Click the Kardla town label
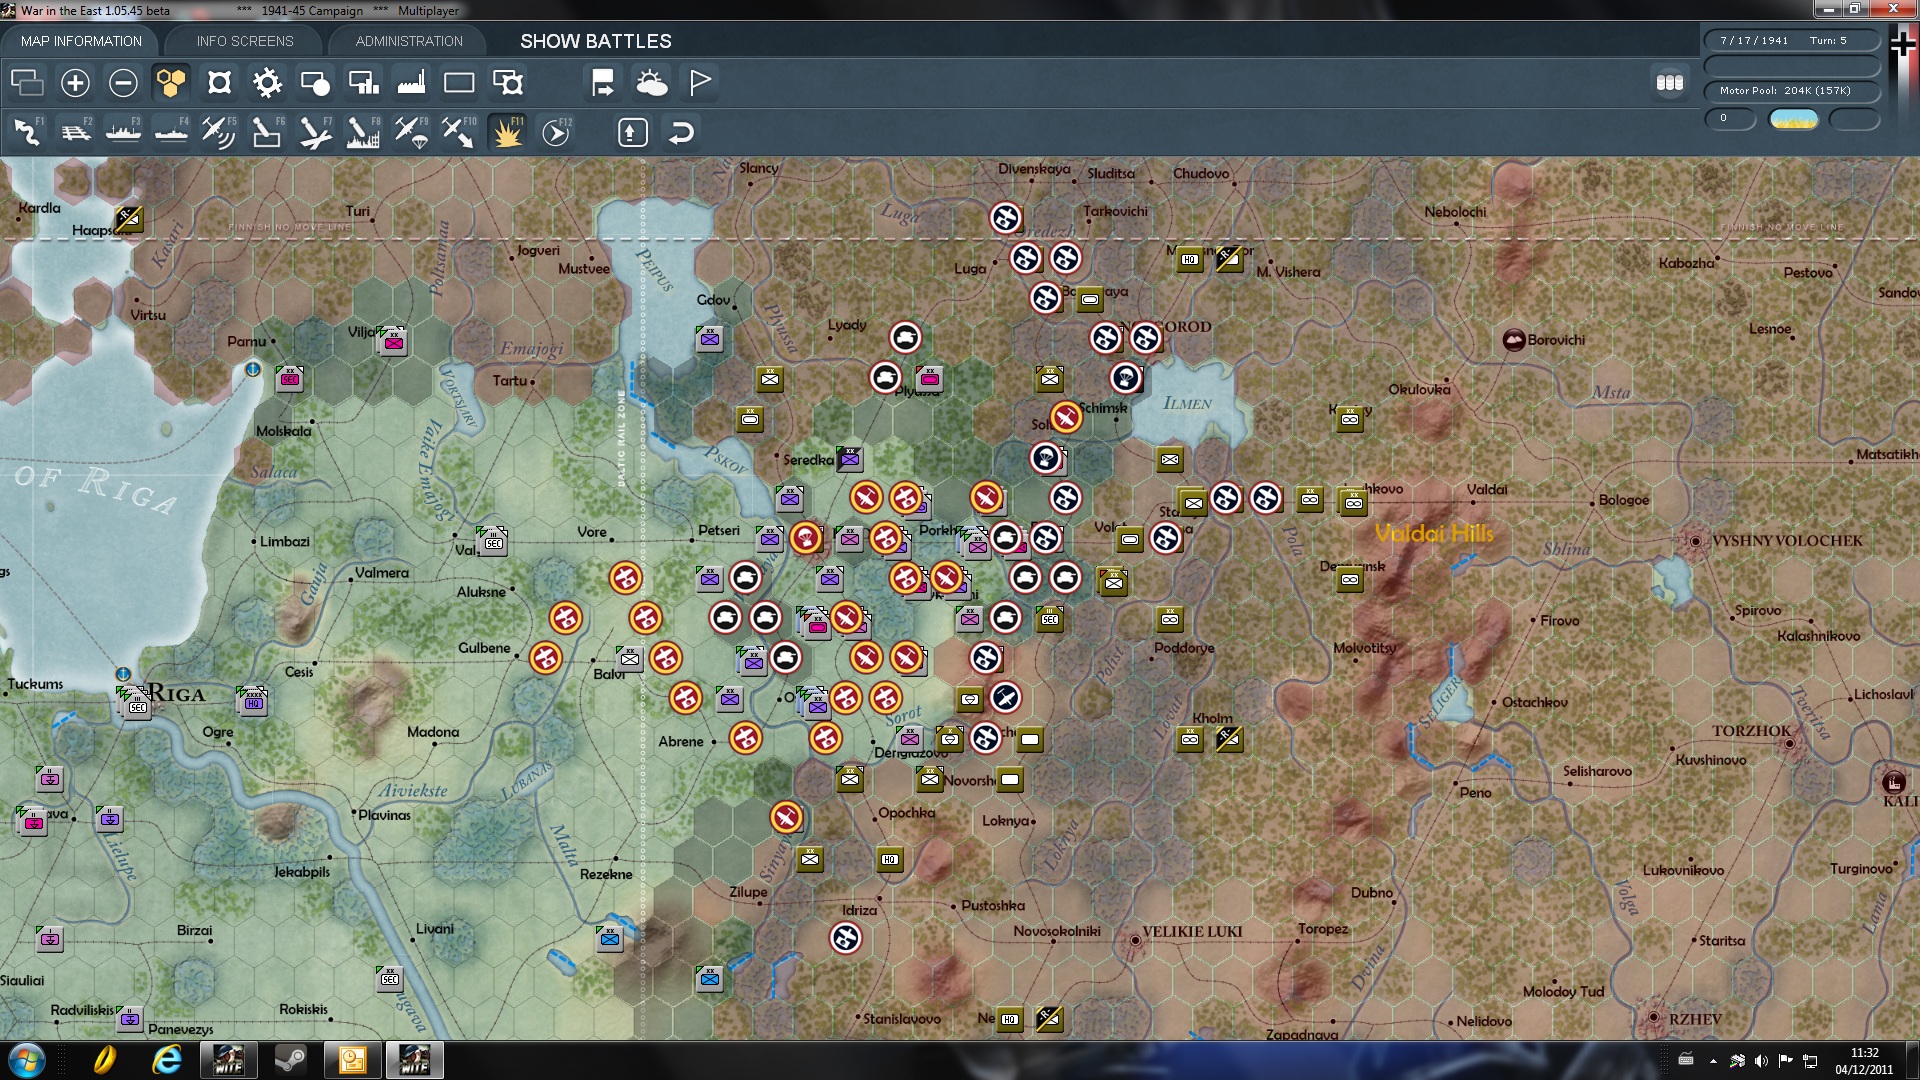The image size is (1920, 1080). 39,208
